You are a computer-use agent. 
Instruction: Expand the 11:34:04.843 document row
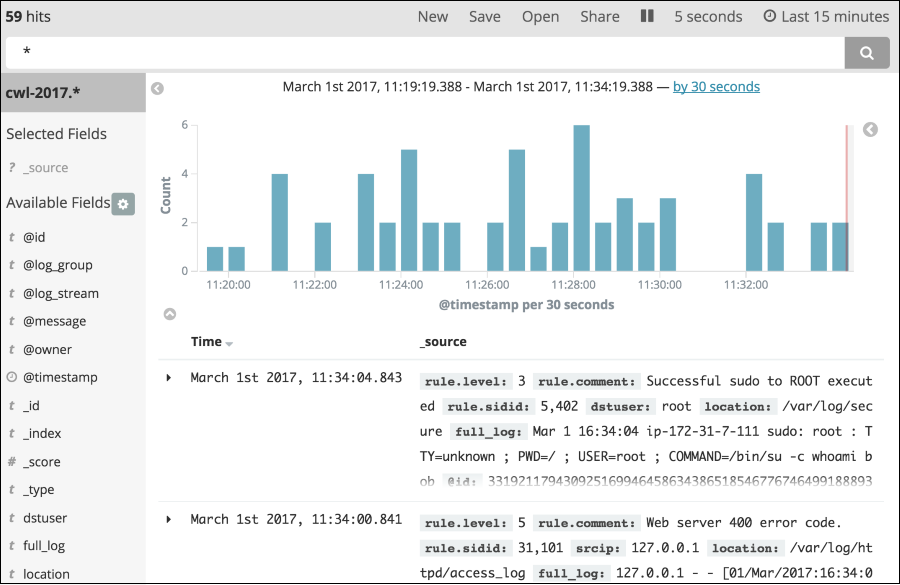pos(169,378)
